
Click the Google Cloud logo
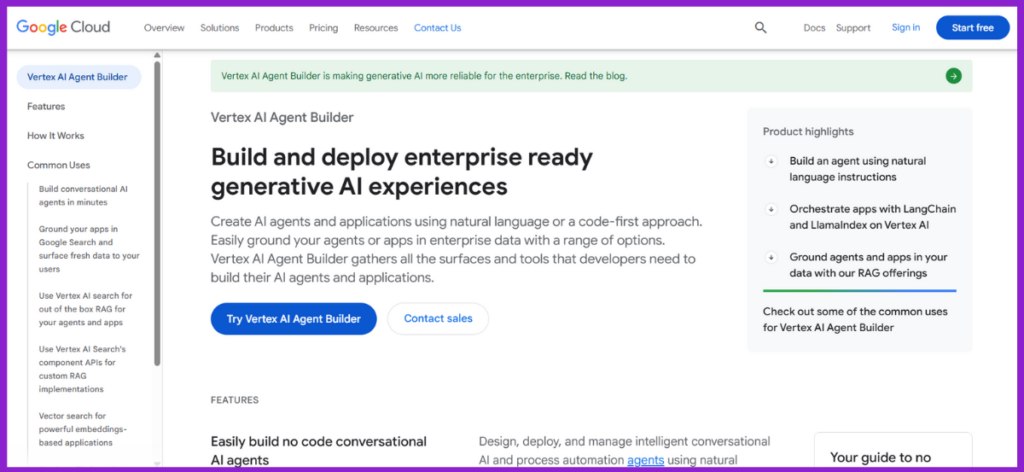63,27
